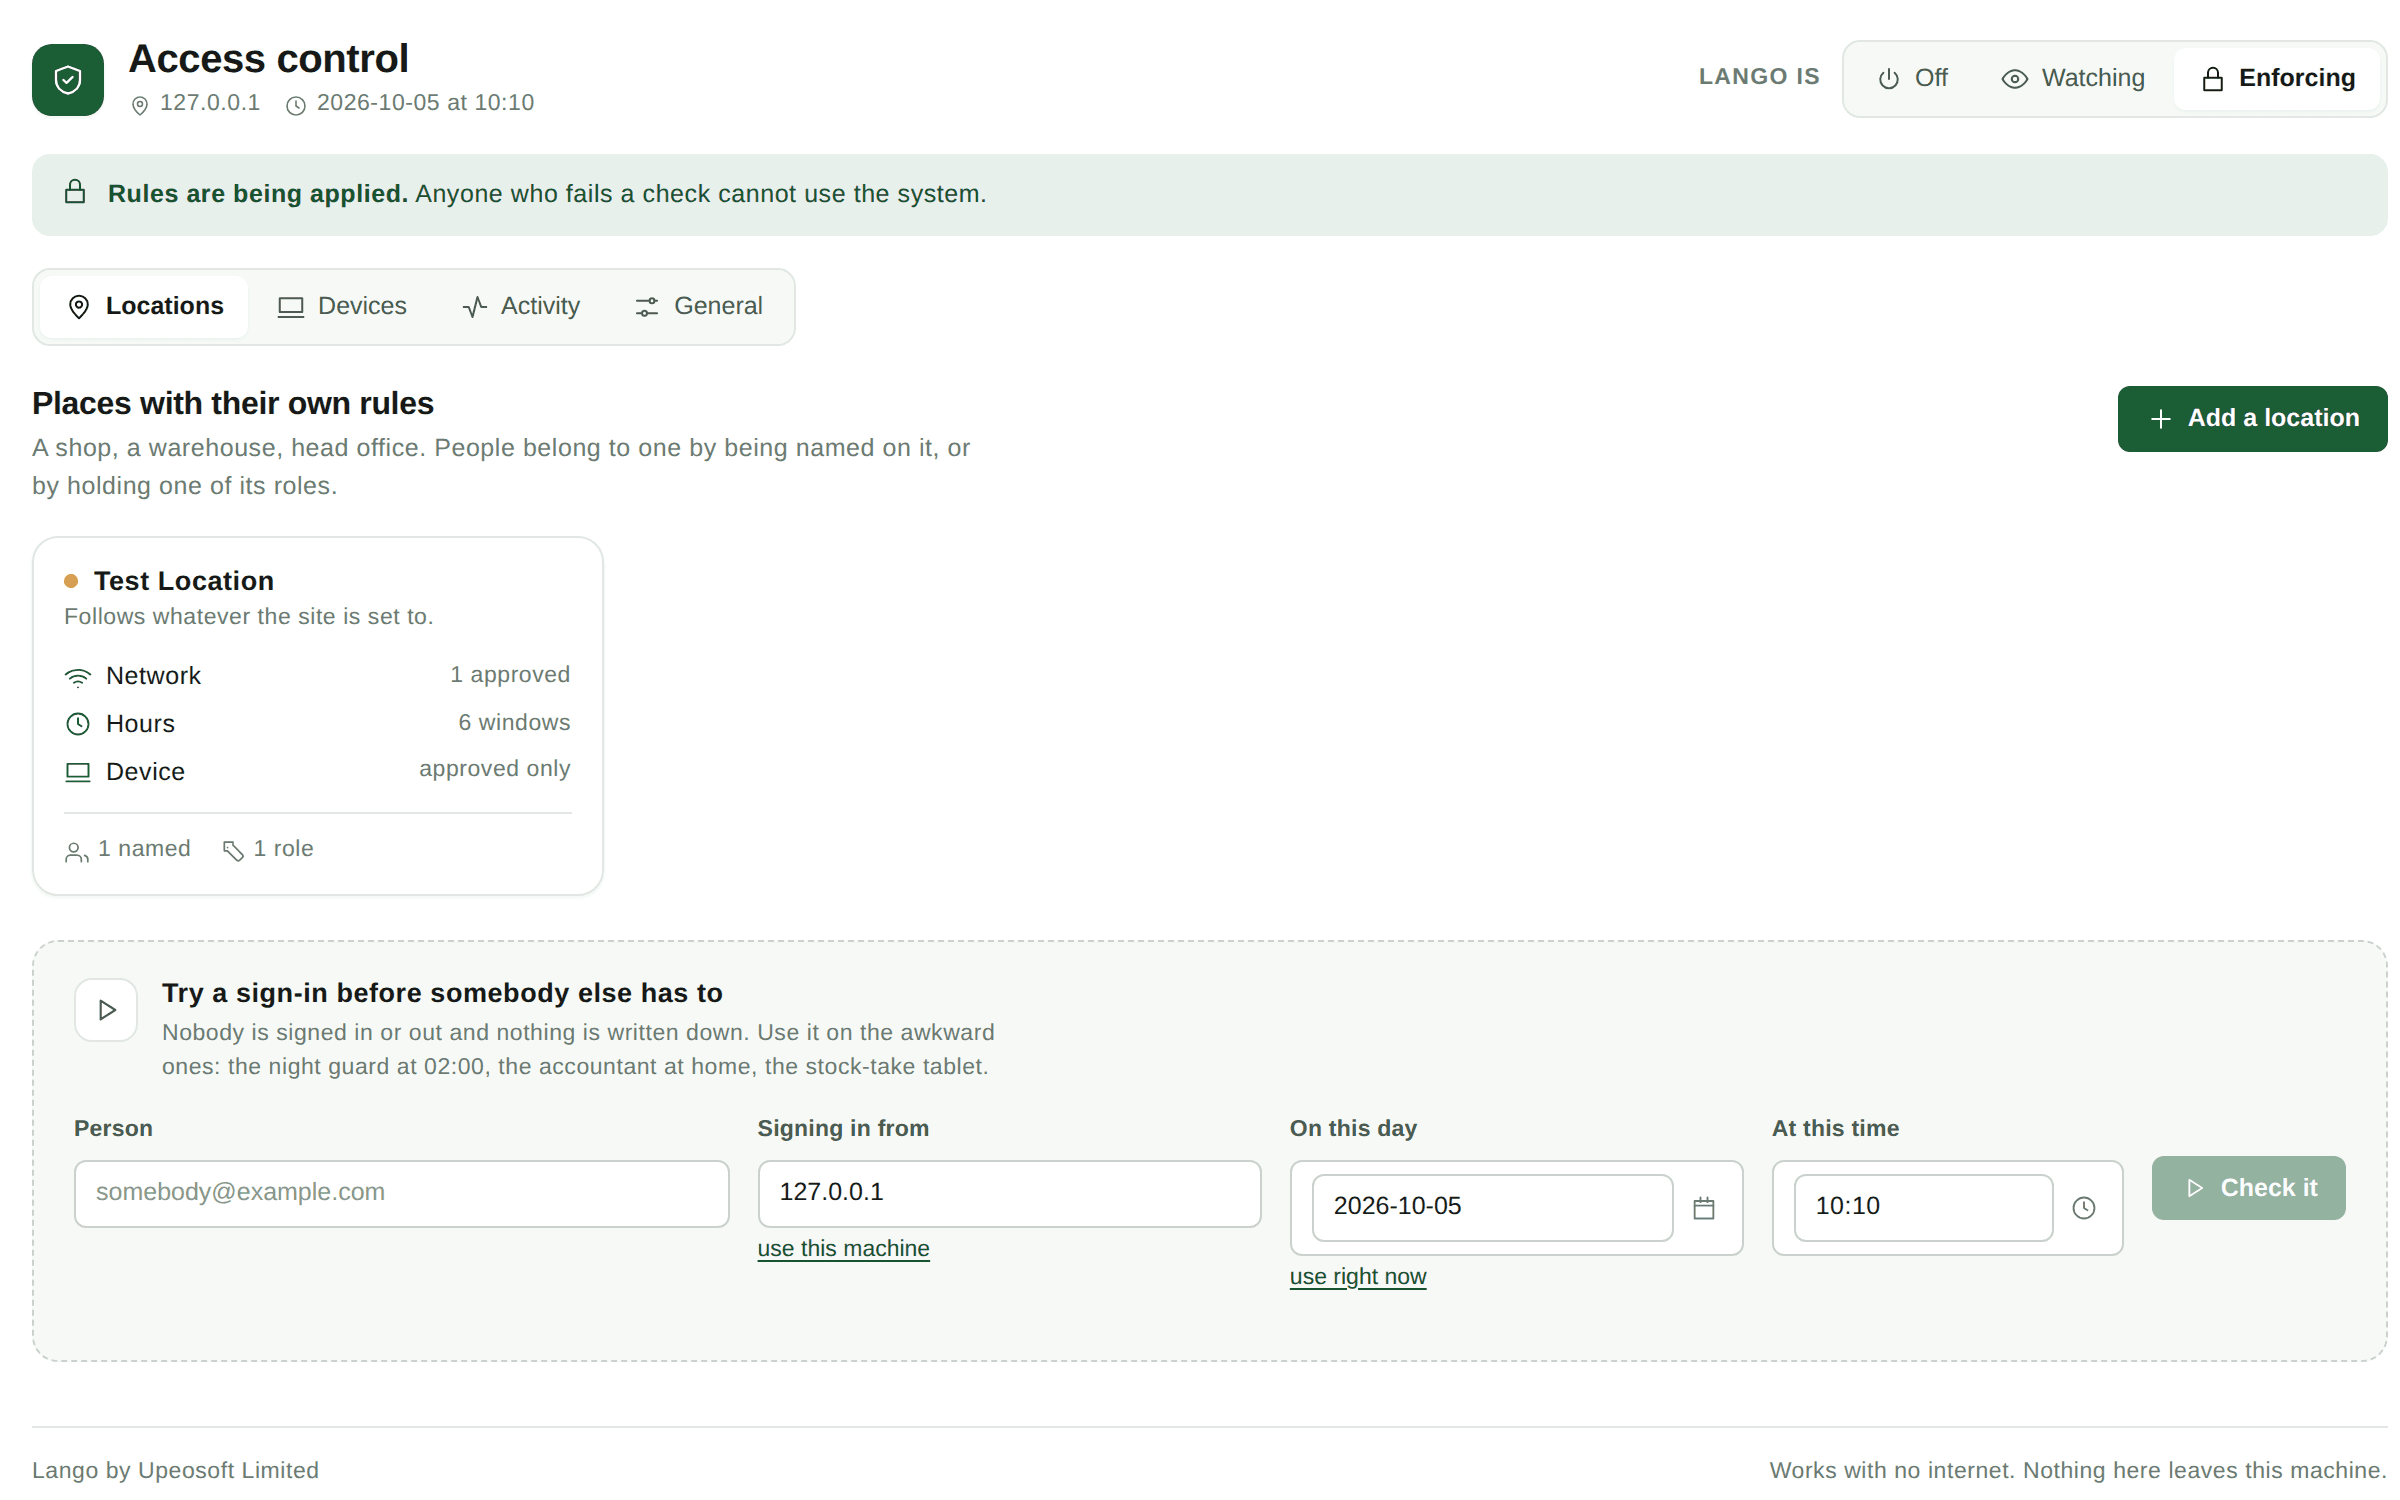Click the lock icon in rules banner

(75, 192)
